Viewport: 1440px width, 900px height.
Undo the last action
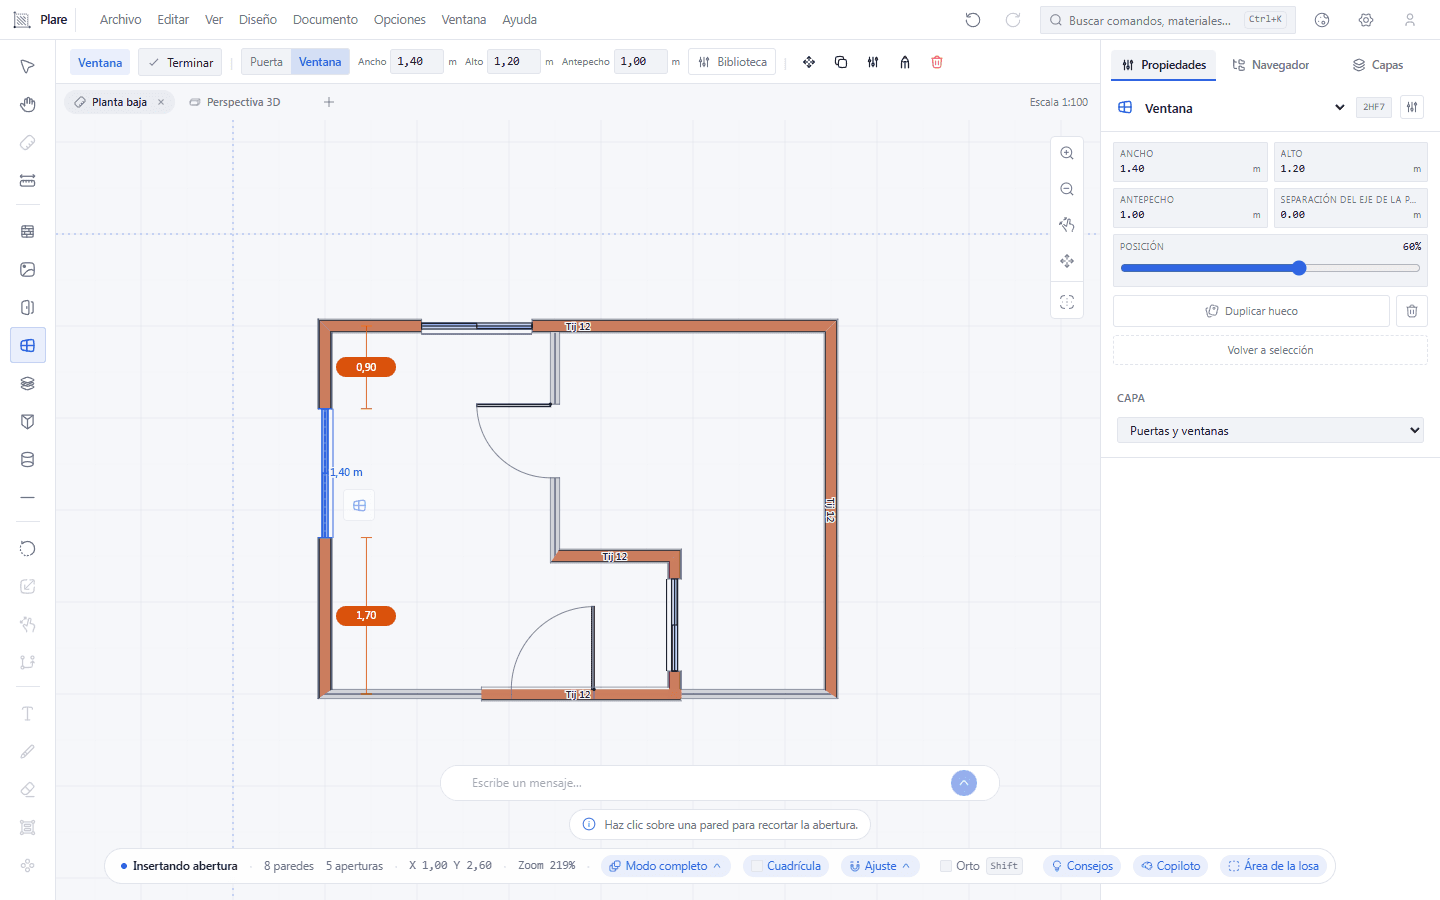(x=973, y=20)
